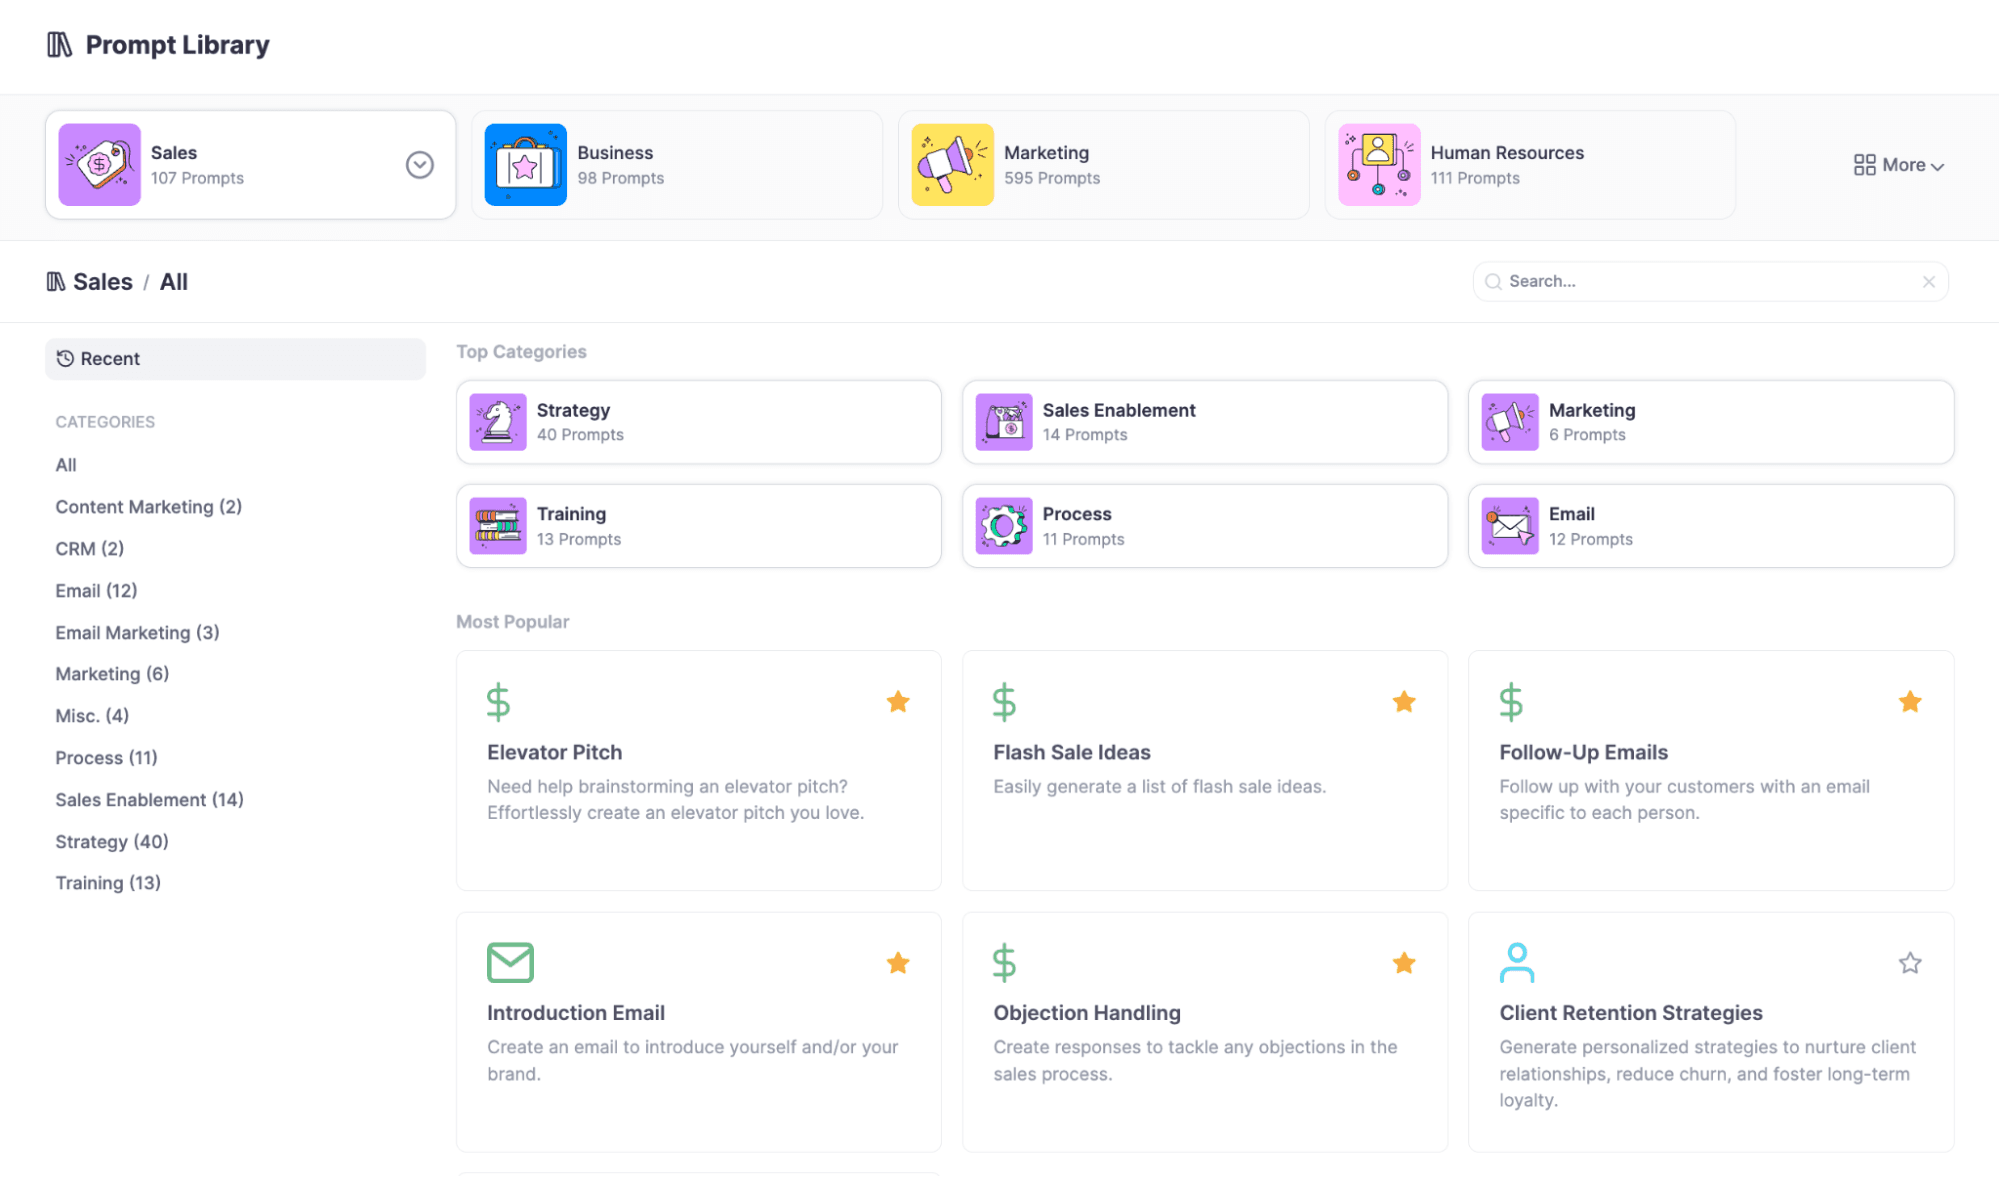Screen dimensions: 1999x1178
Task: Clear the search field with X
Action: click(1929, 282)
